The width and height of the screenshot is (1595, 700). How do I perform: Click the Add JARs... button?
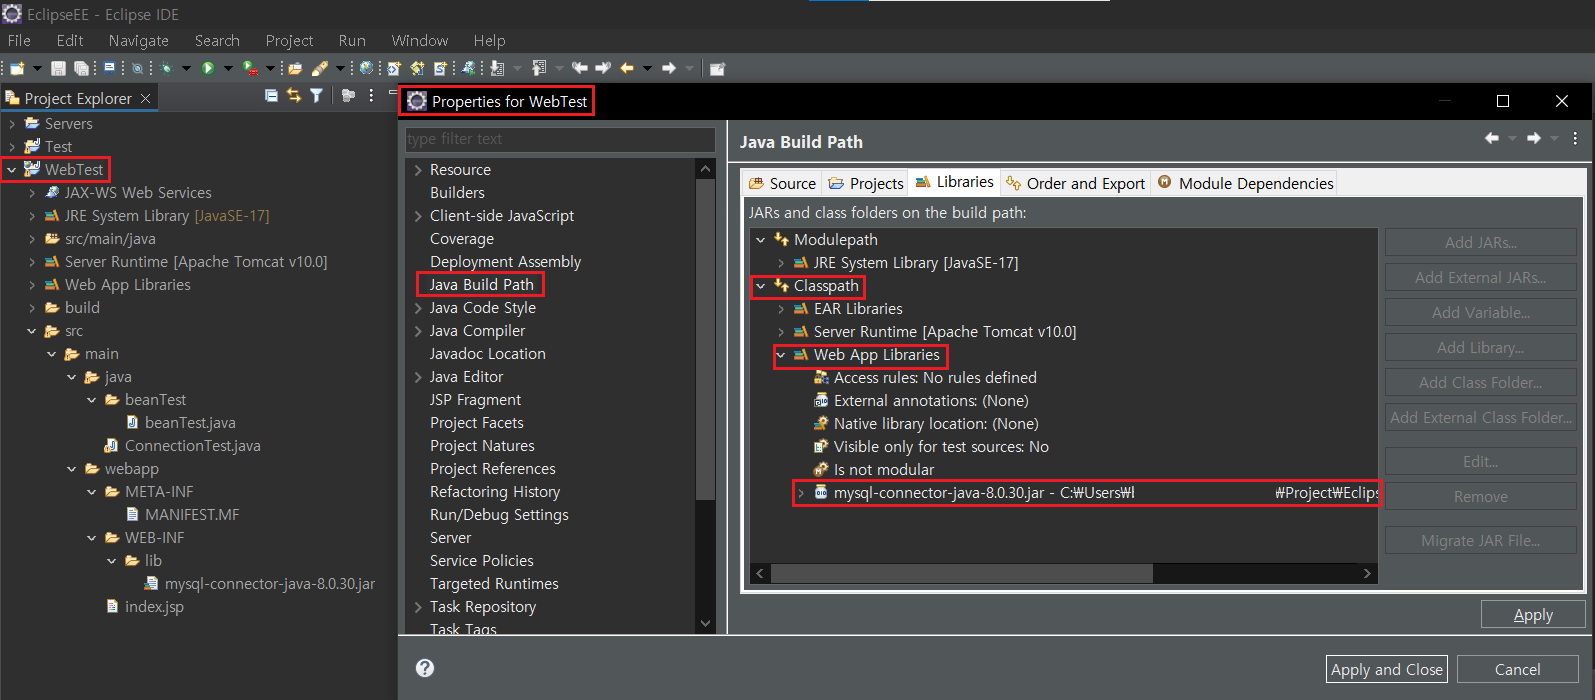coord(1480,243)
